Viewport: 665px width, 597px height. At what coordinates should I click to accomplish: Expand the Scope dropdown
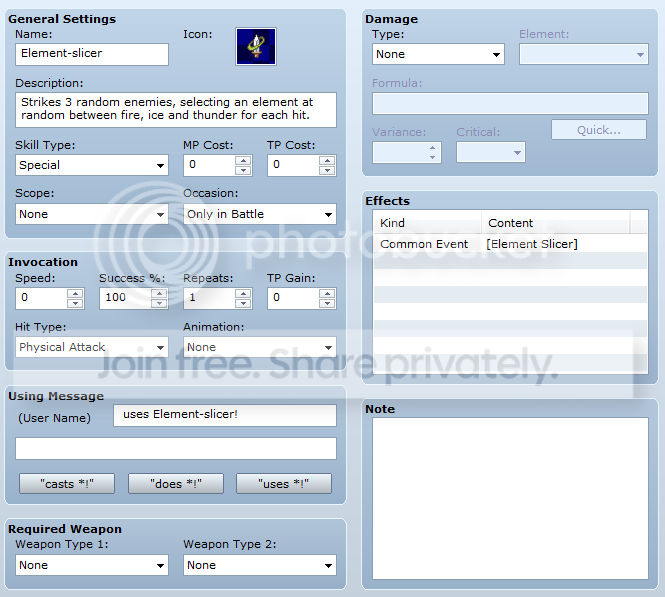coord(92,214)
